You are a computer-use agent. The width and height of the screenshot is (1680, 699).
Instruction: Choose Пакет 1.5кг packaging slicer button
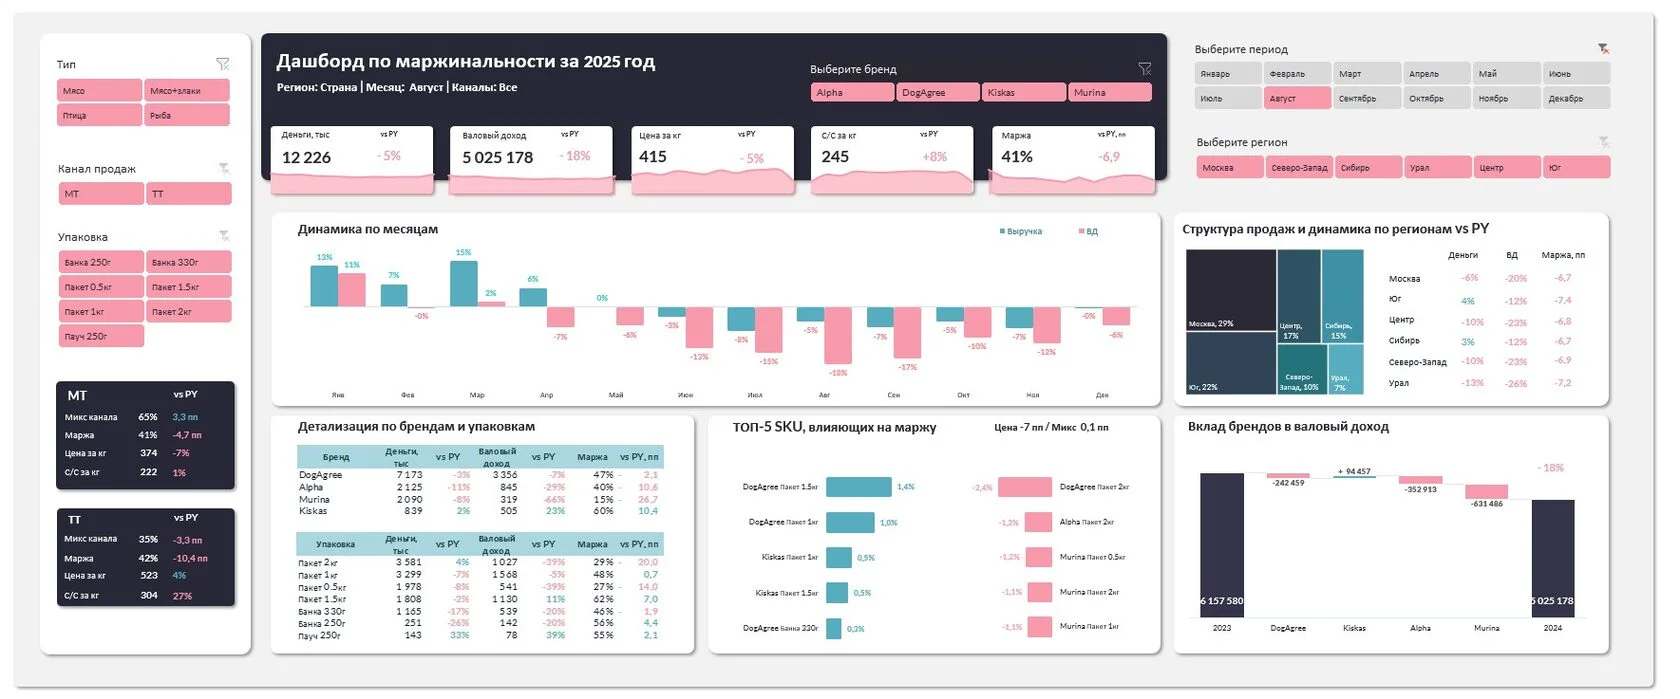coord(189,287)
